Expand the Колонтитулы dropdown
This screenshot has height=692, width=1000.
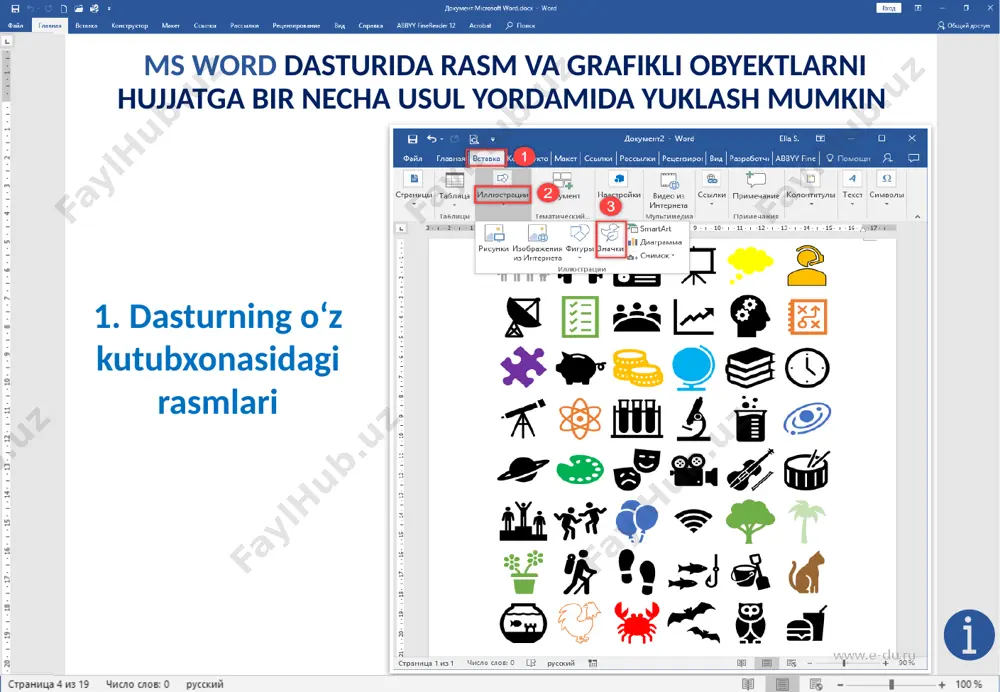(x=811, y=189)
